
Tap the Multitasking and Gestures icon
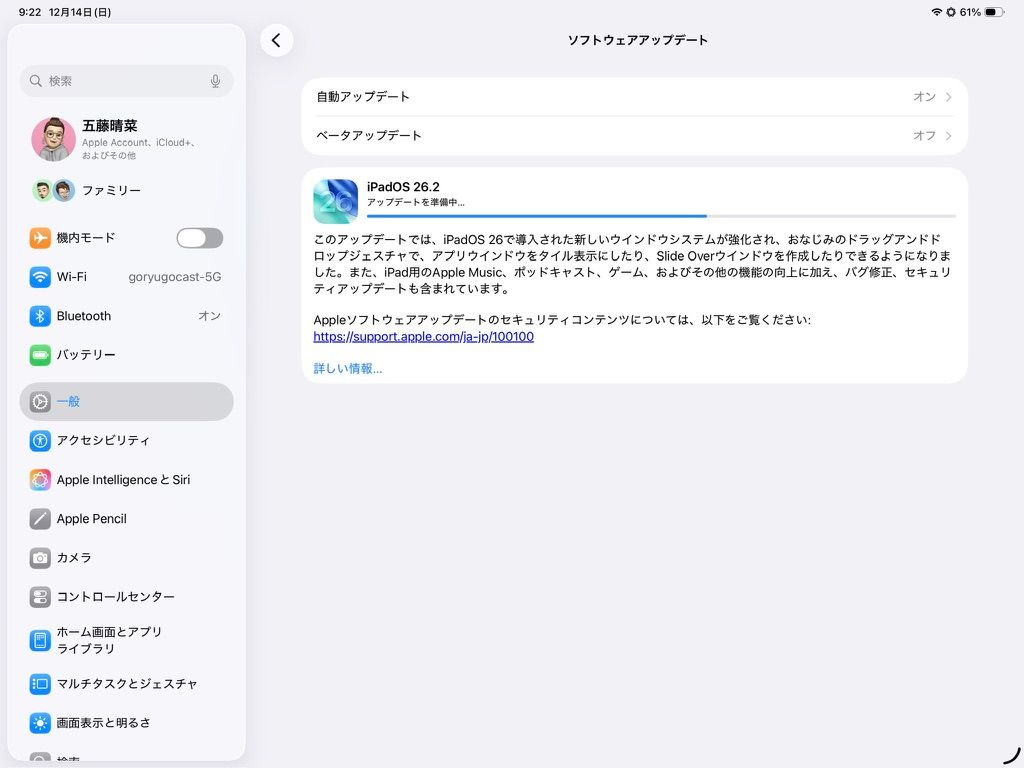40,684
